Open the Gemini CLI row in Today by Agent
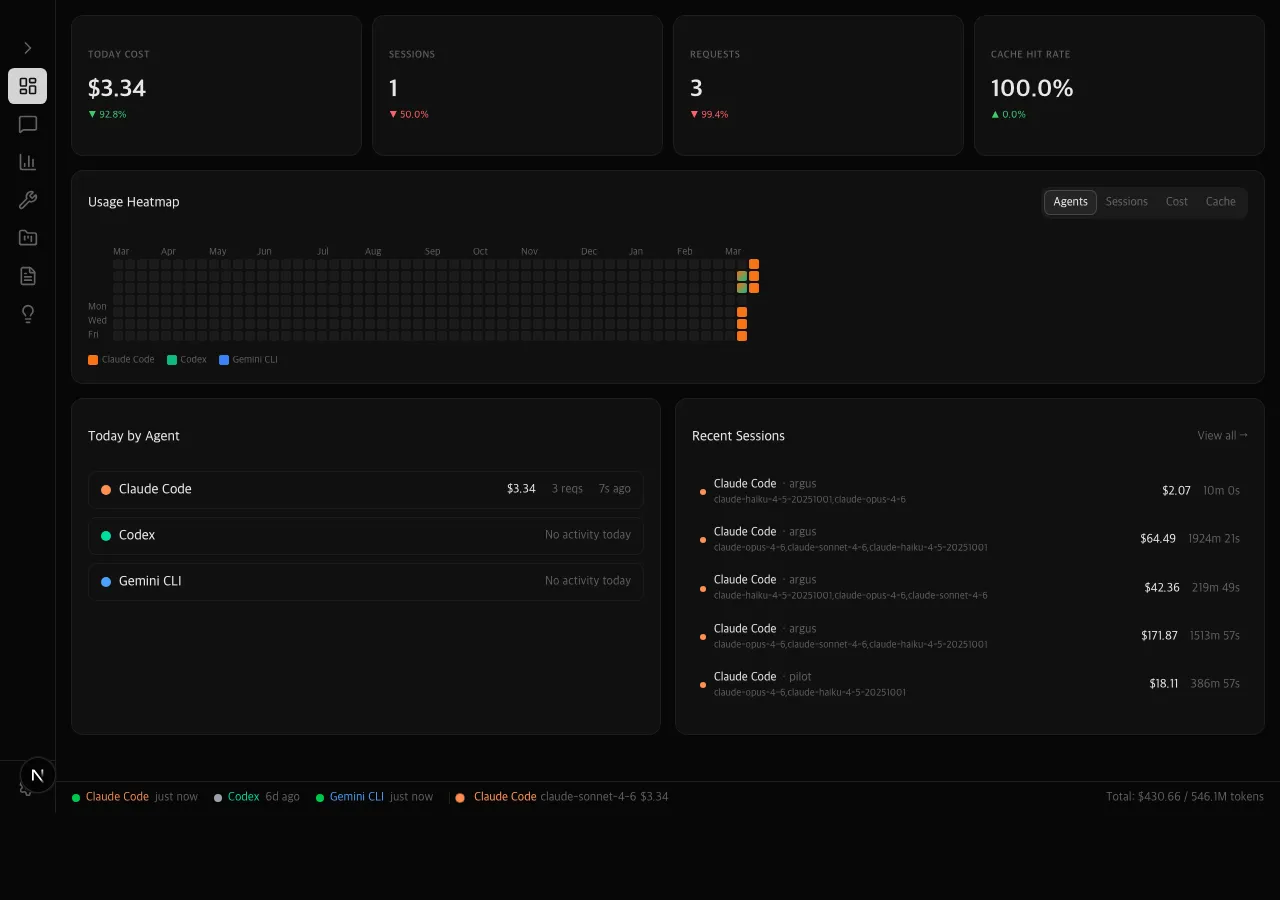 pos(366,581)
